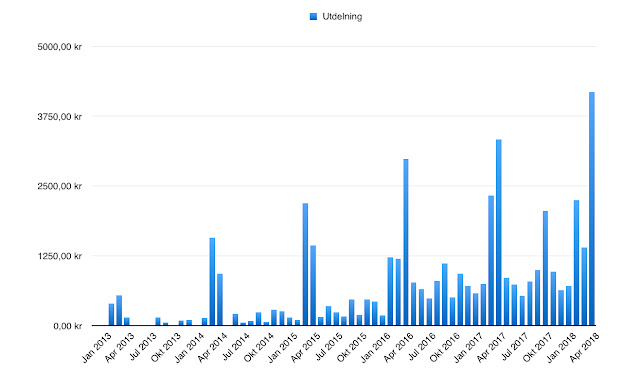
Task: Select the Jan 2015 axis label
Action: click(282, 347)
